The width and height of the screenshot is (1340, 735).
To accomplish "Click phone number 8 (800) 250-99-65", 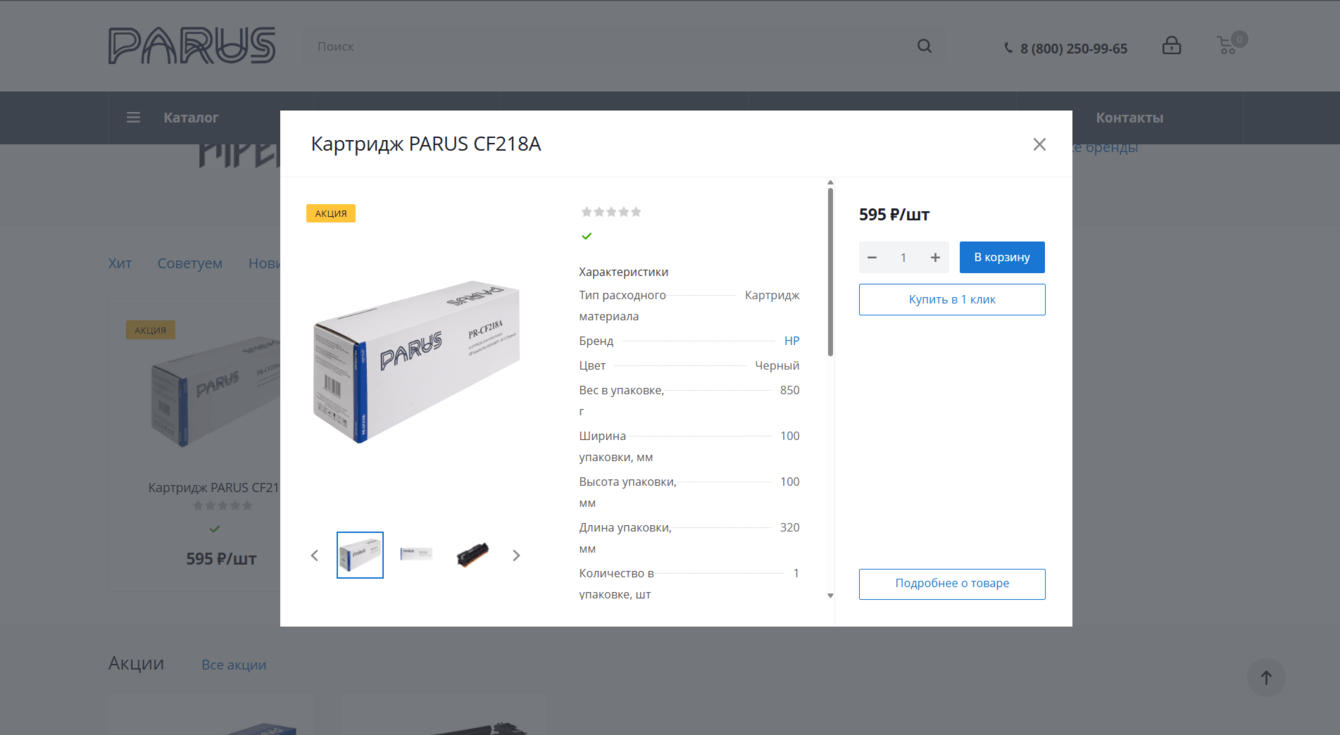I will point(1074,48).
